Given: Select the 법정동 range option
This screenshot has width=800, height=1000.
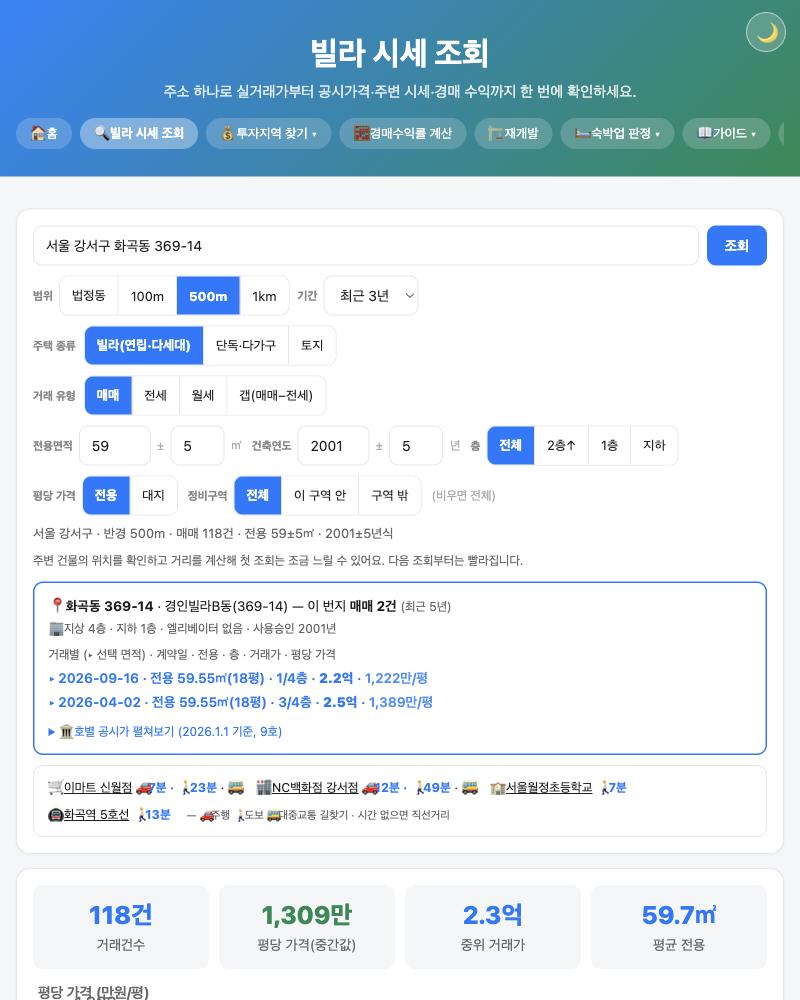Looking at the screenshot, I should 89,295.
